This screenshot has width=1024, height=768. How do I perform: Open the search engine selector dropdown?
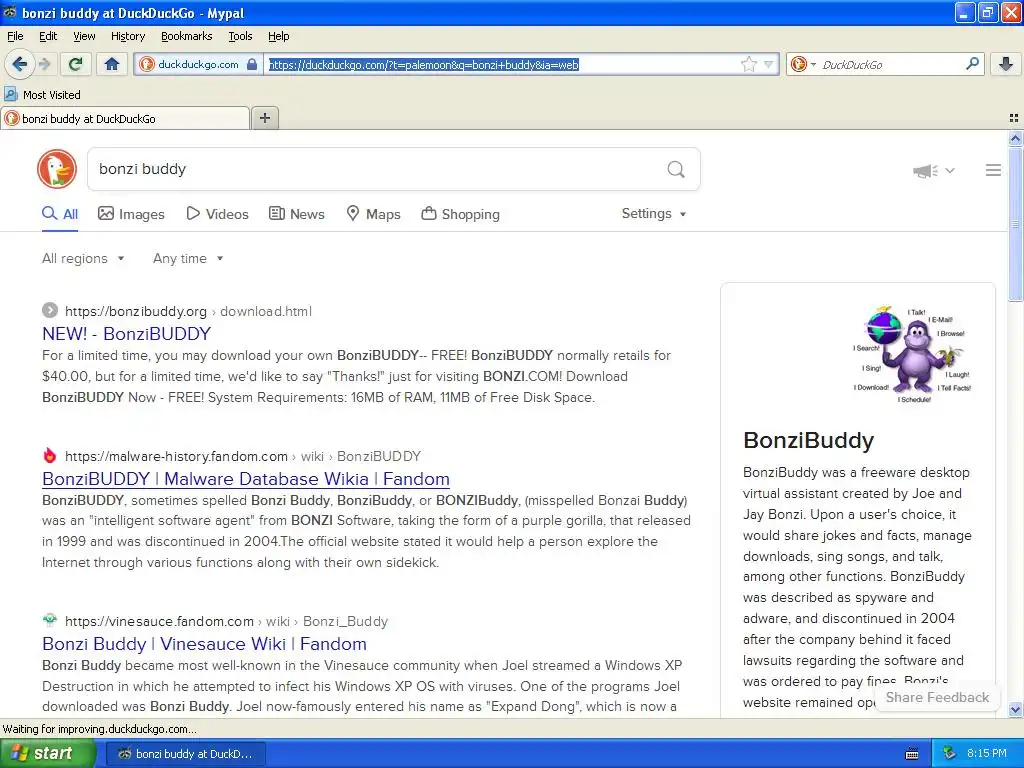click(803, 64)
